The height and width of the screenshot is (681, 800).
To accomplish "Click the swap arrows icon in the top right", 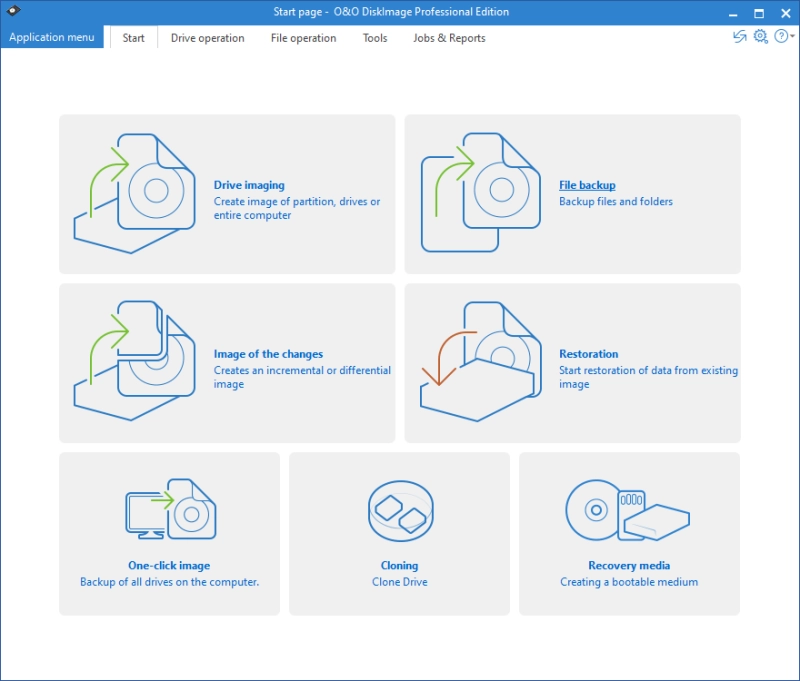I will pos(739,37).
